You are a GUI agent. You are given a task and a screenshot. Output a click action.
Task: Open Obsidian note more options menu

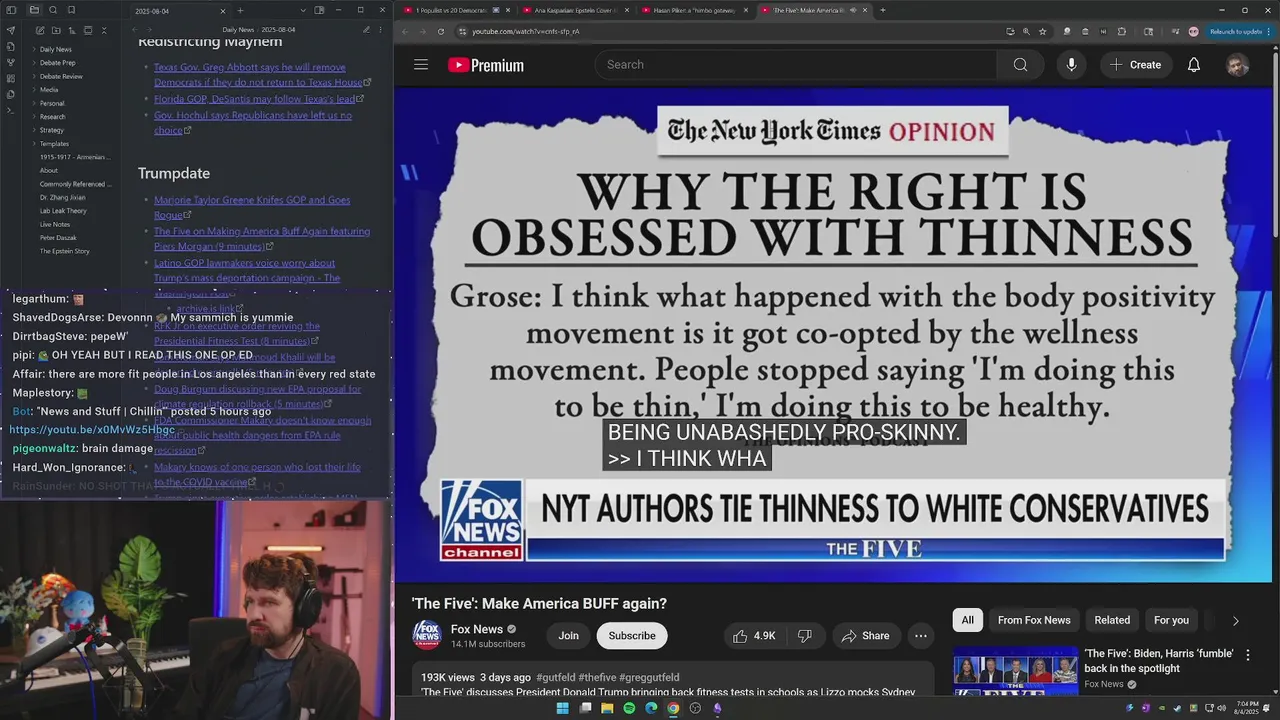click(x=382, y=30)
